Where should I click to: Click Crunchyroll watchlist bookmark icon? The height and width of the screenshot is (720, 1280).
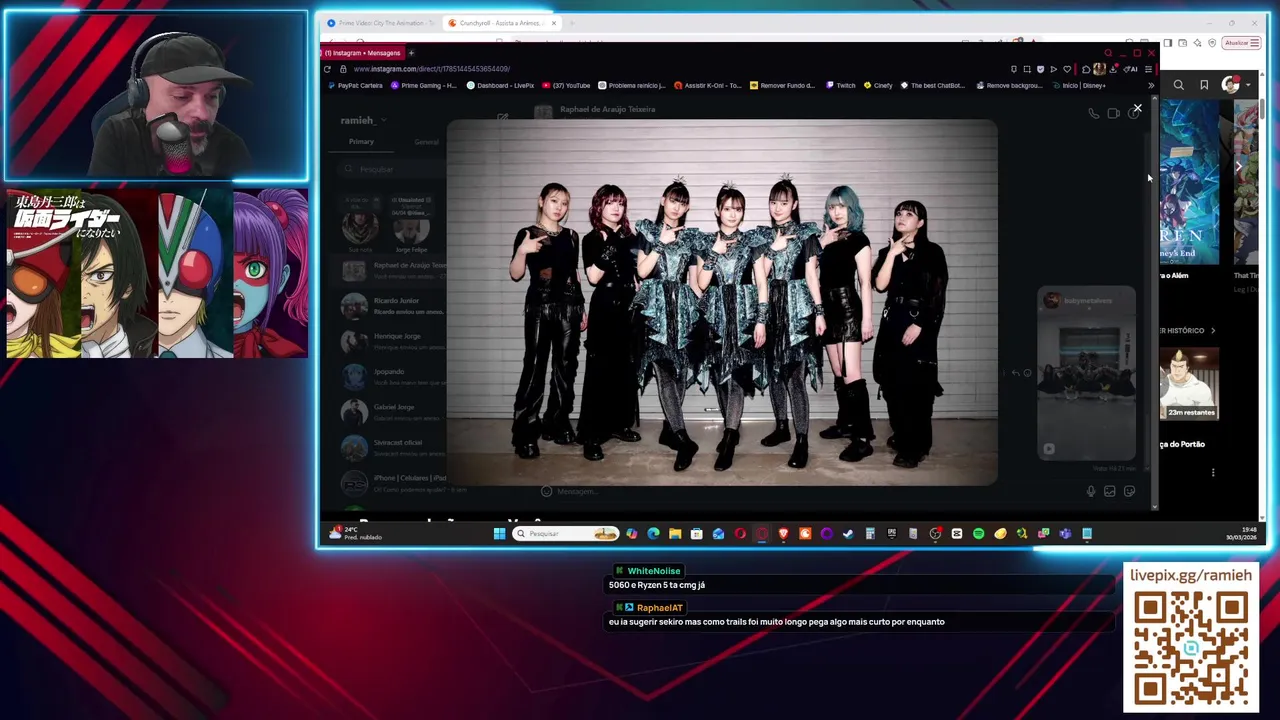point(1204,85)
